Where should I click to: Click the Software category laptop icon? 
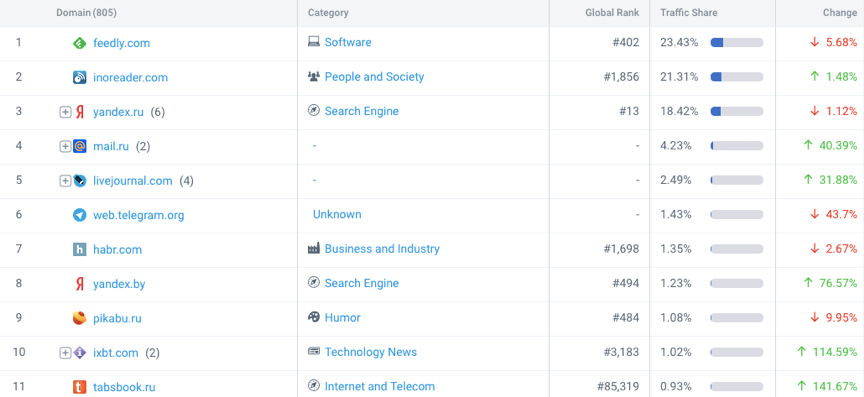click(314, 42)
